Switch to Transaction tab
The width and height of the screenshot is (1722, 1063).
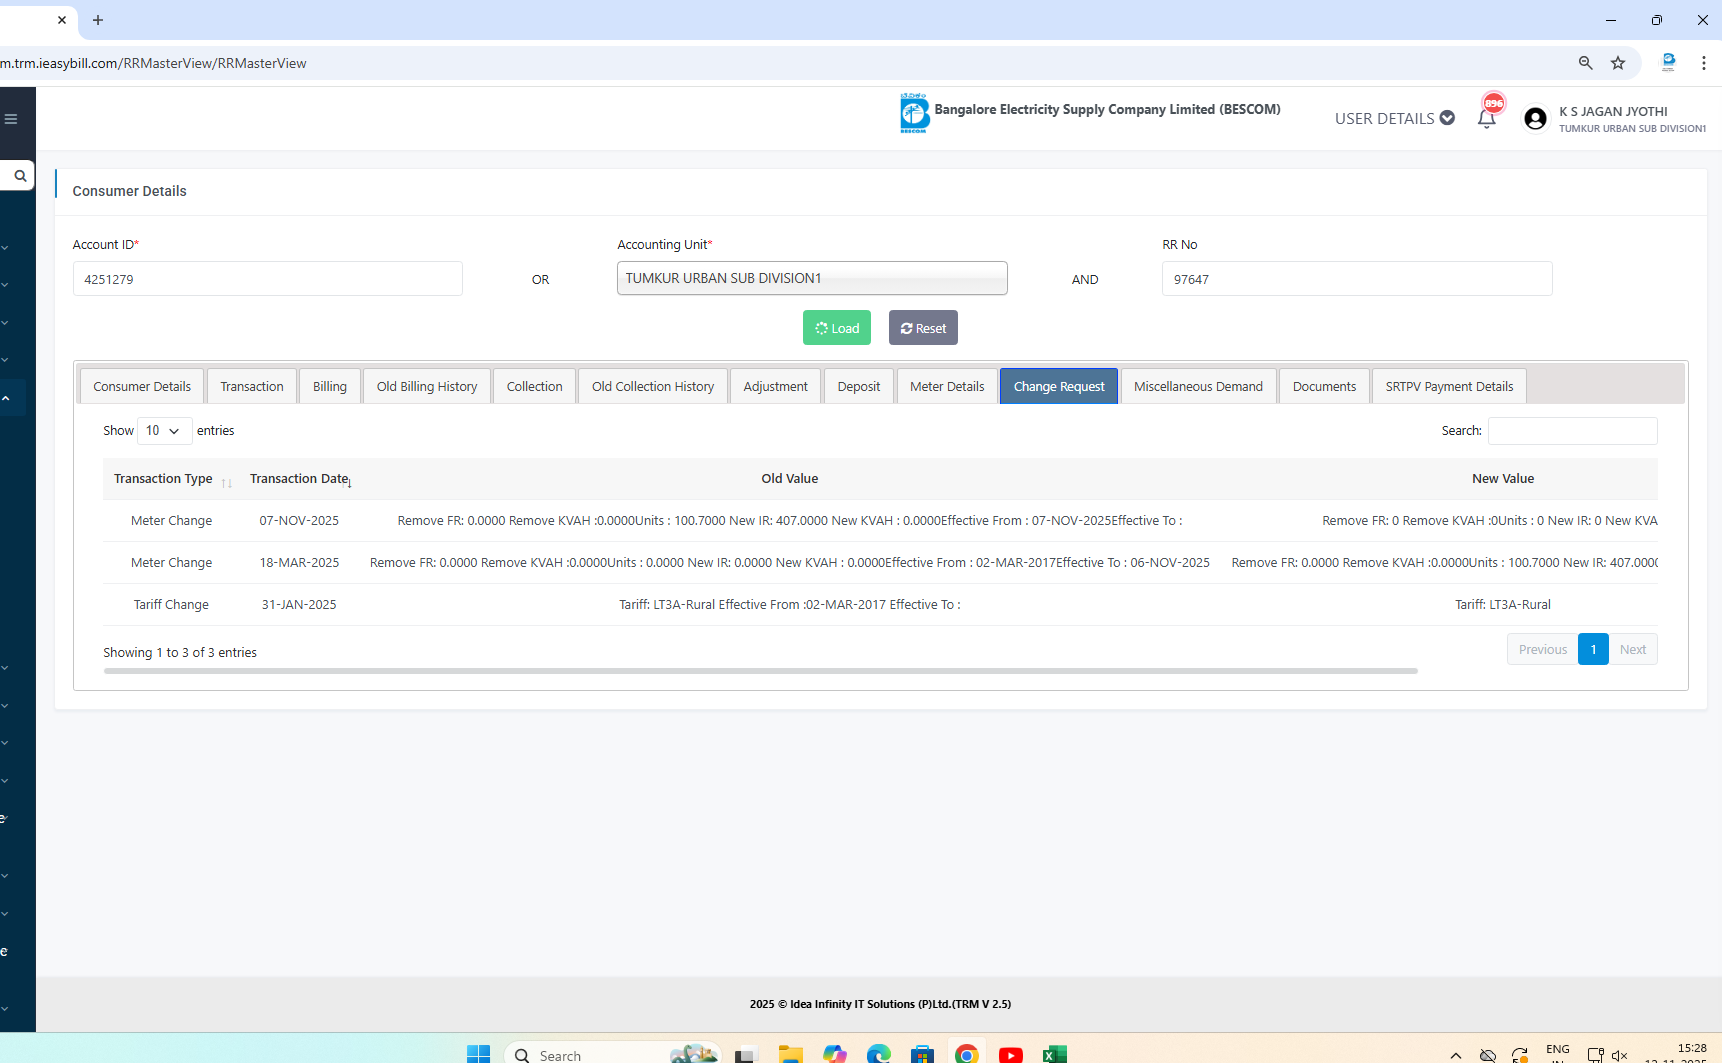252,387
